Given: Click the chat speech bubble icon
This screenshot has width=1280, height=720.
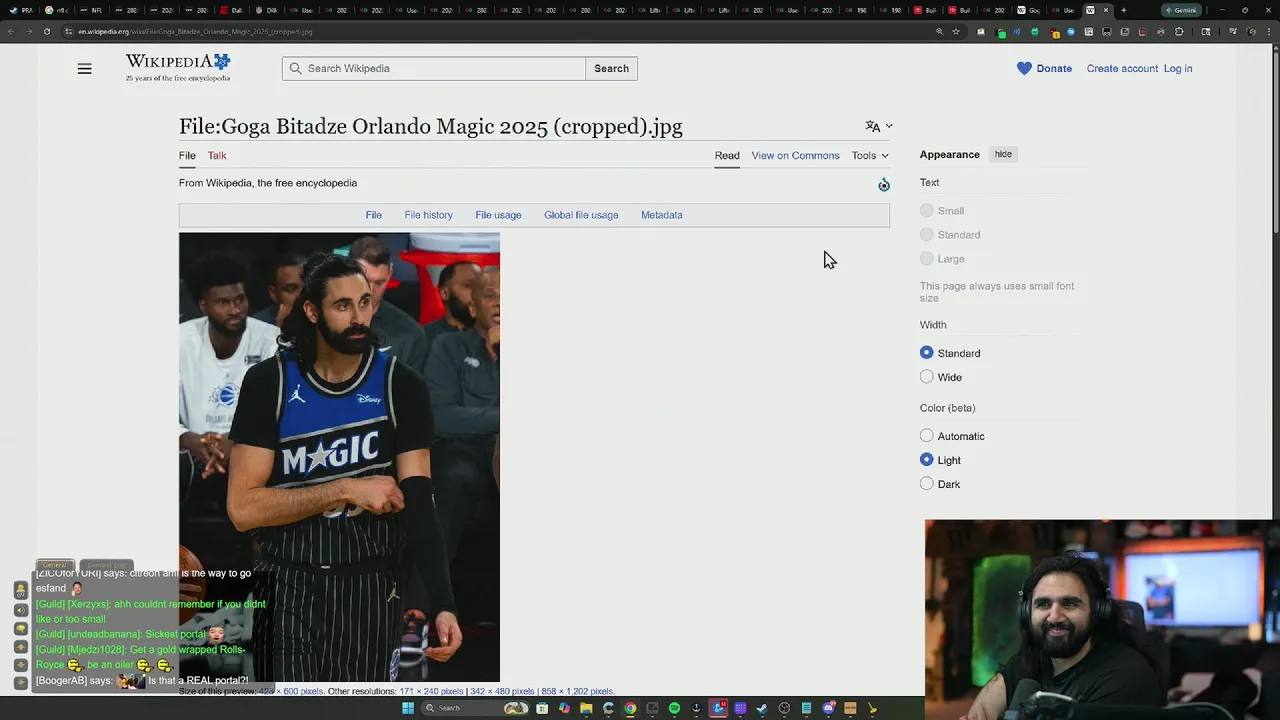Looking at the screenshot, I should 21,628.
